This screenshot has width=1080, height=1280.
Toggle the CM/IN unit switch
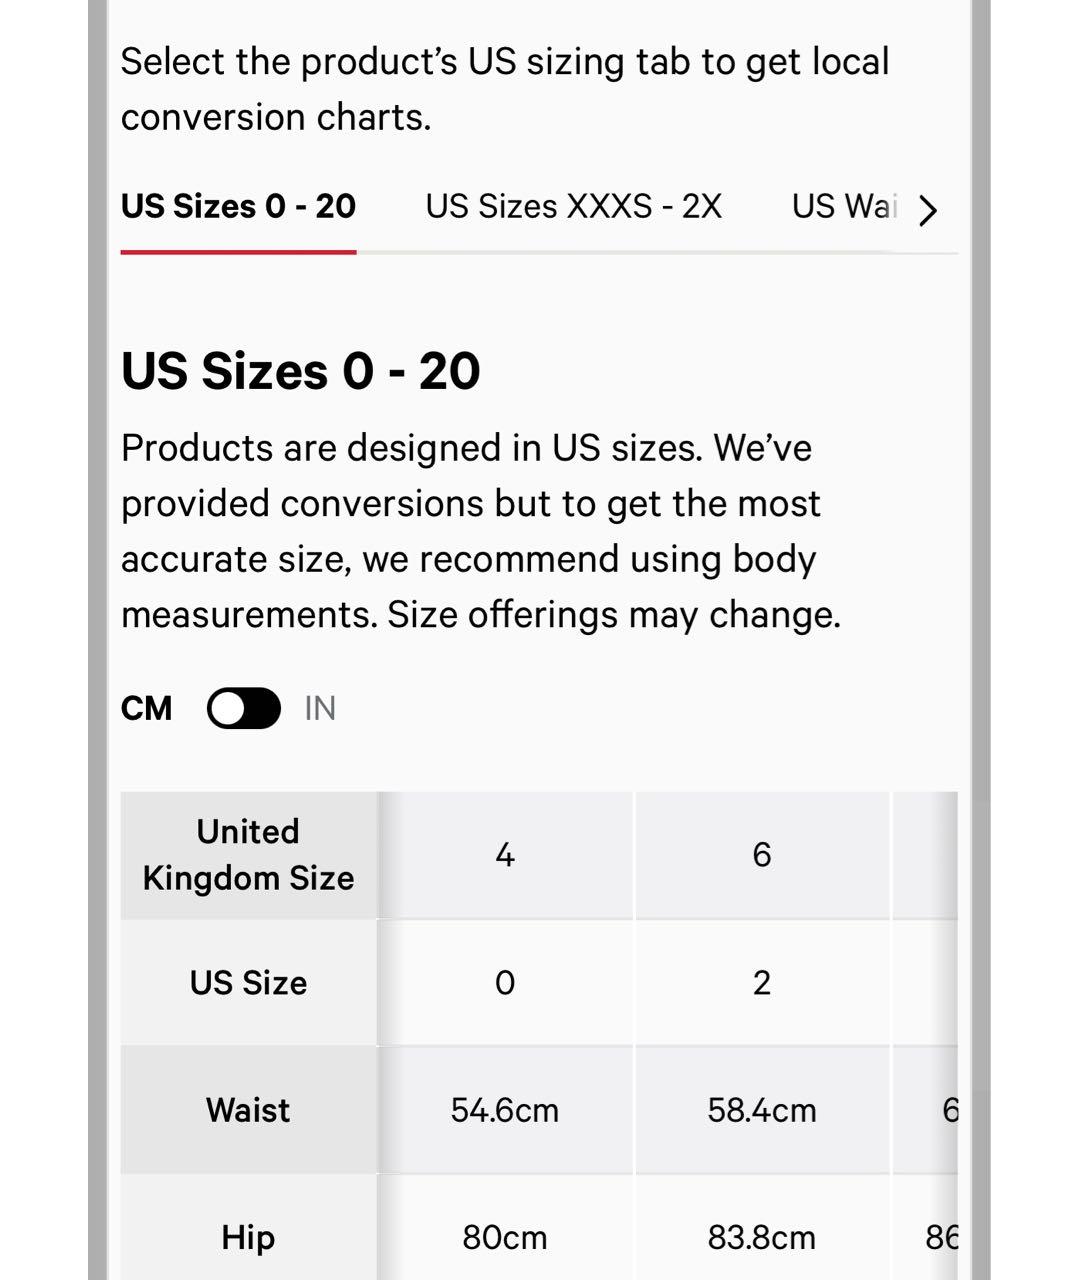(244, 708)
